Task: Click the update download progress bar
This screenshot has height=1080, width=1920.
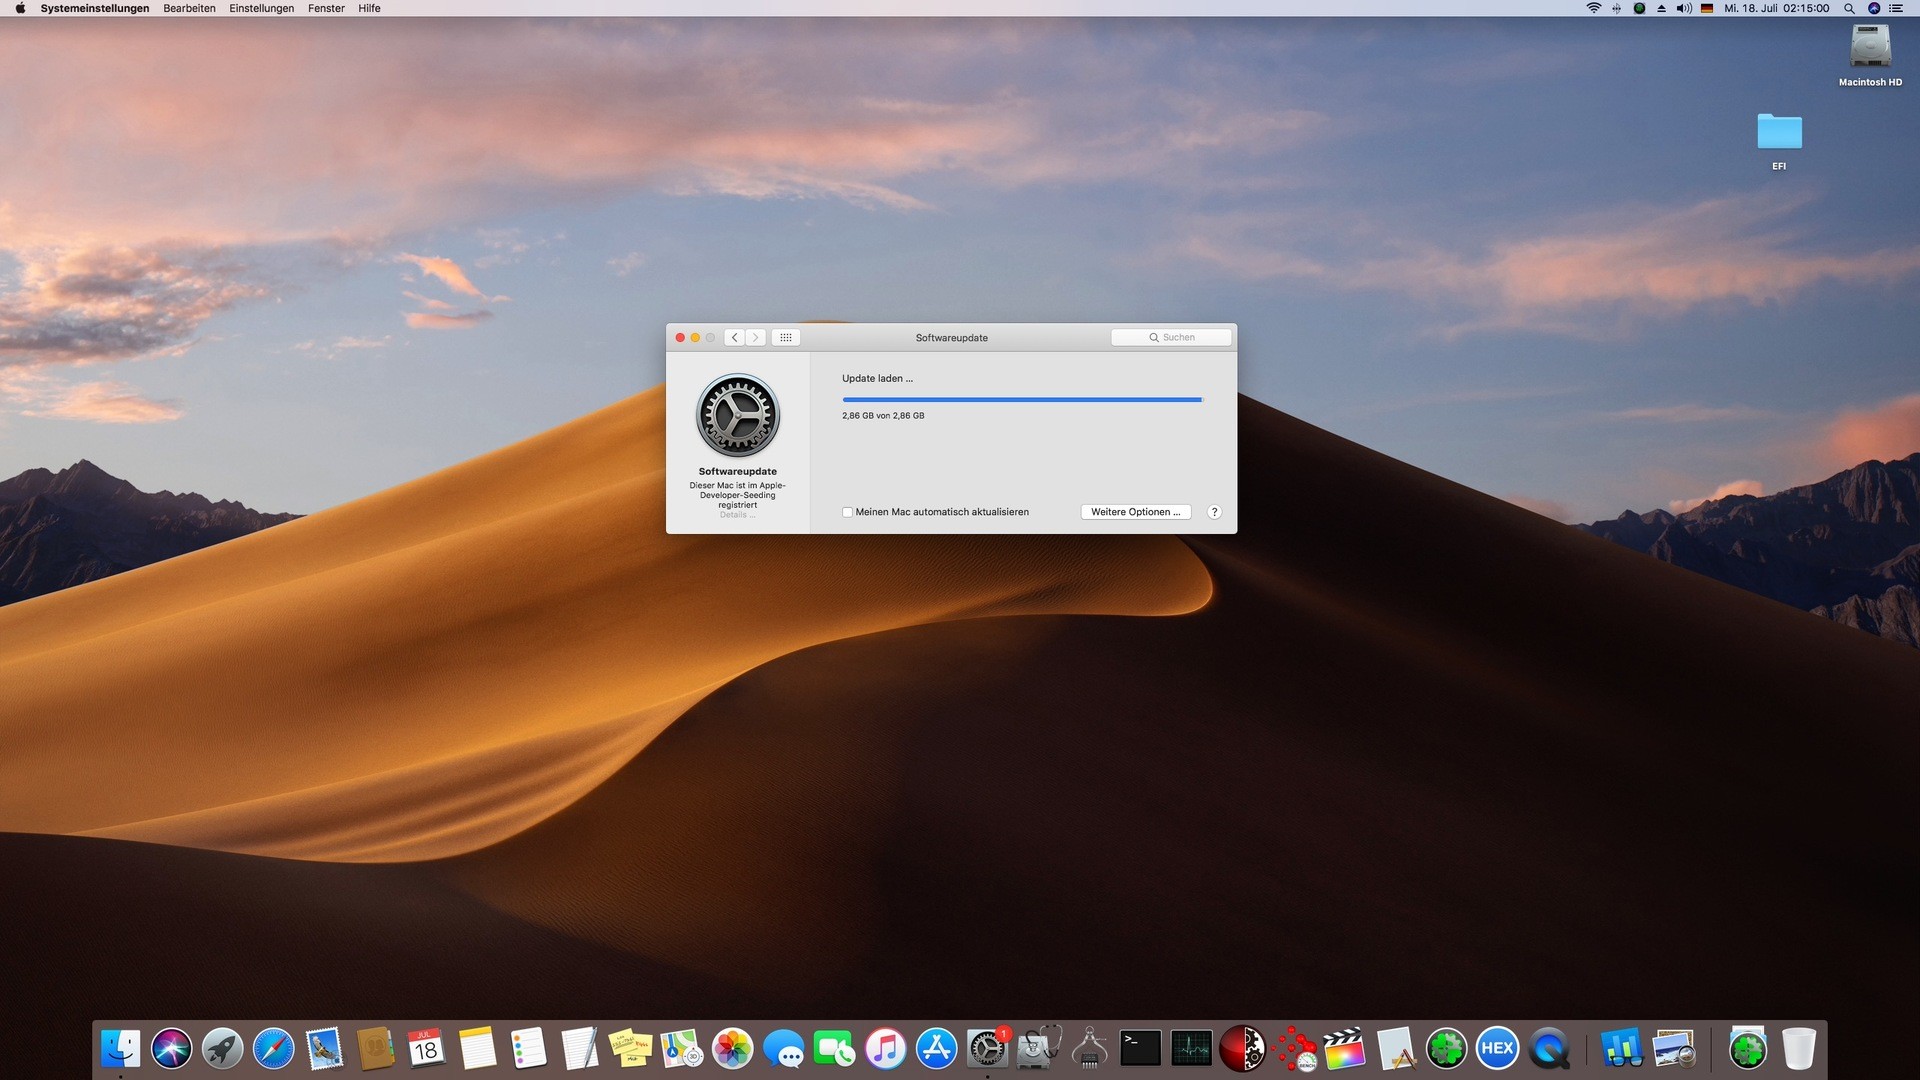Action: click(x=1021, y=400)
